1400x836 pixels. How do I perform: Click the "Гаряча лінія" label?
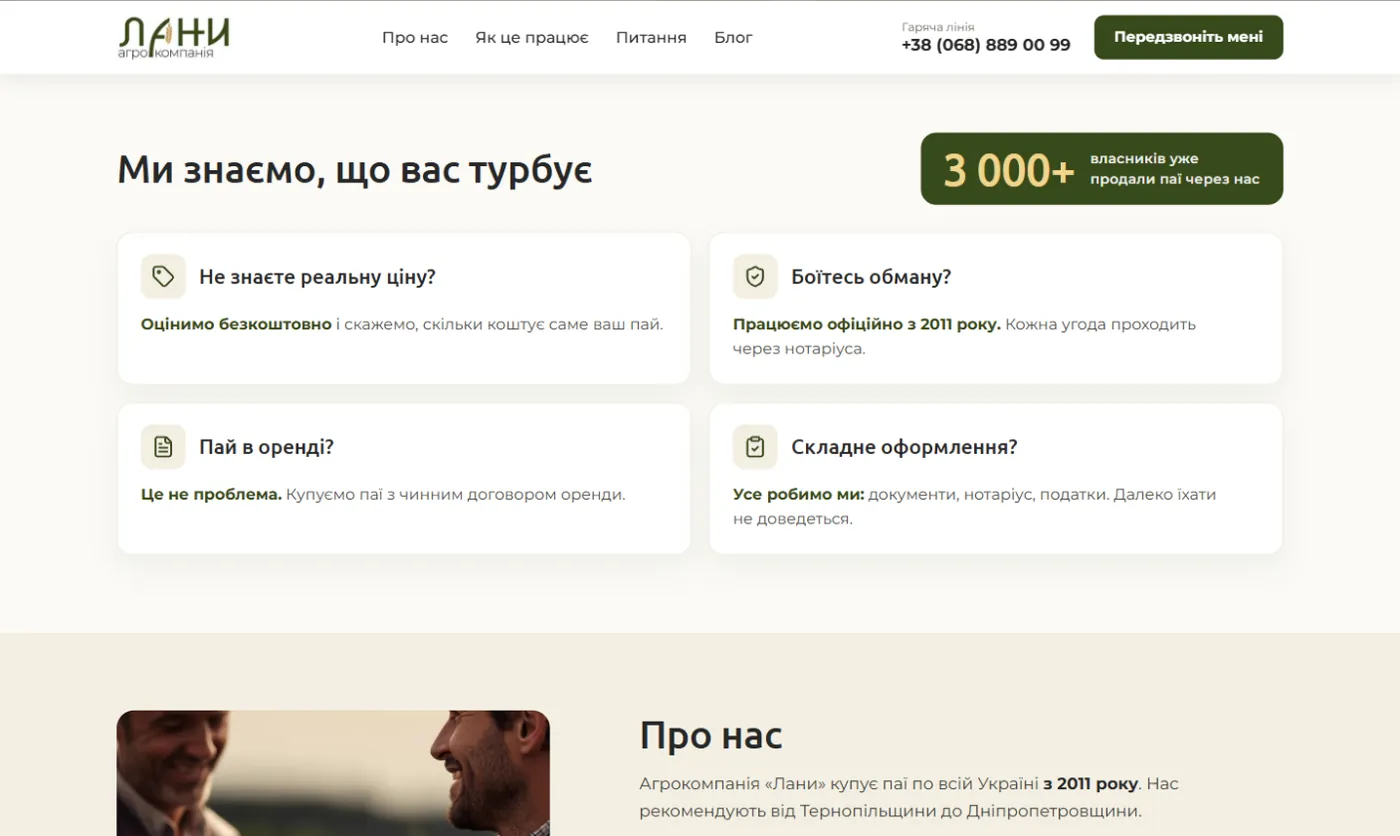click(x=938, y=27)
